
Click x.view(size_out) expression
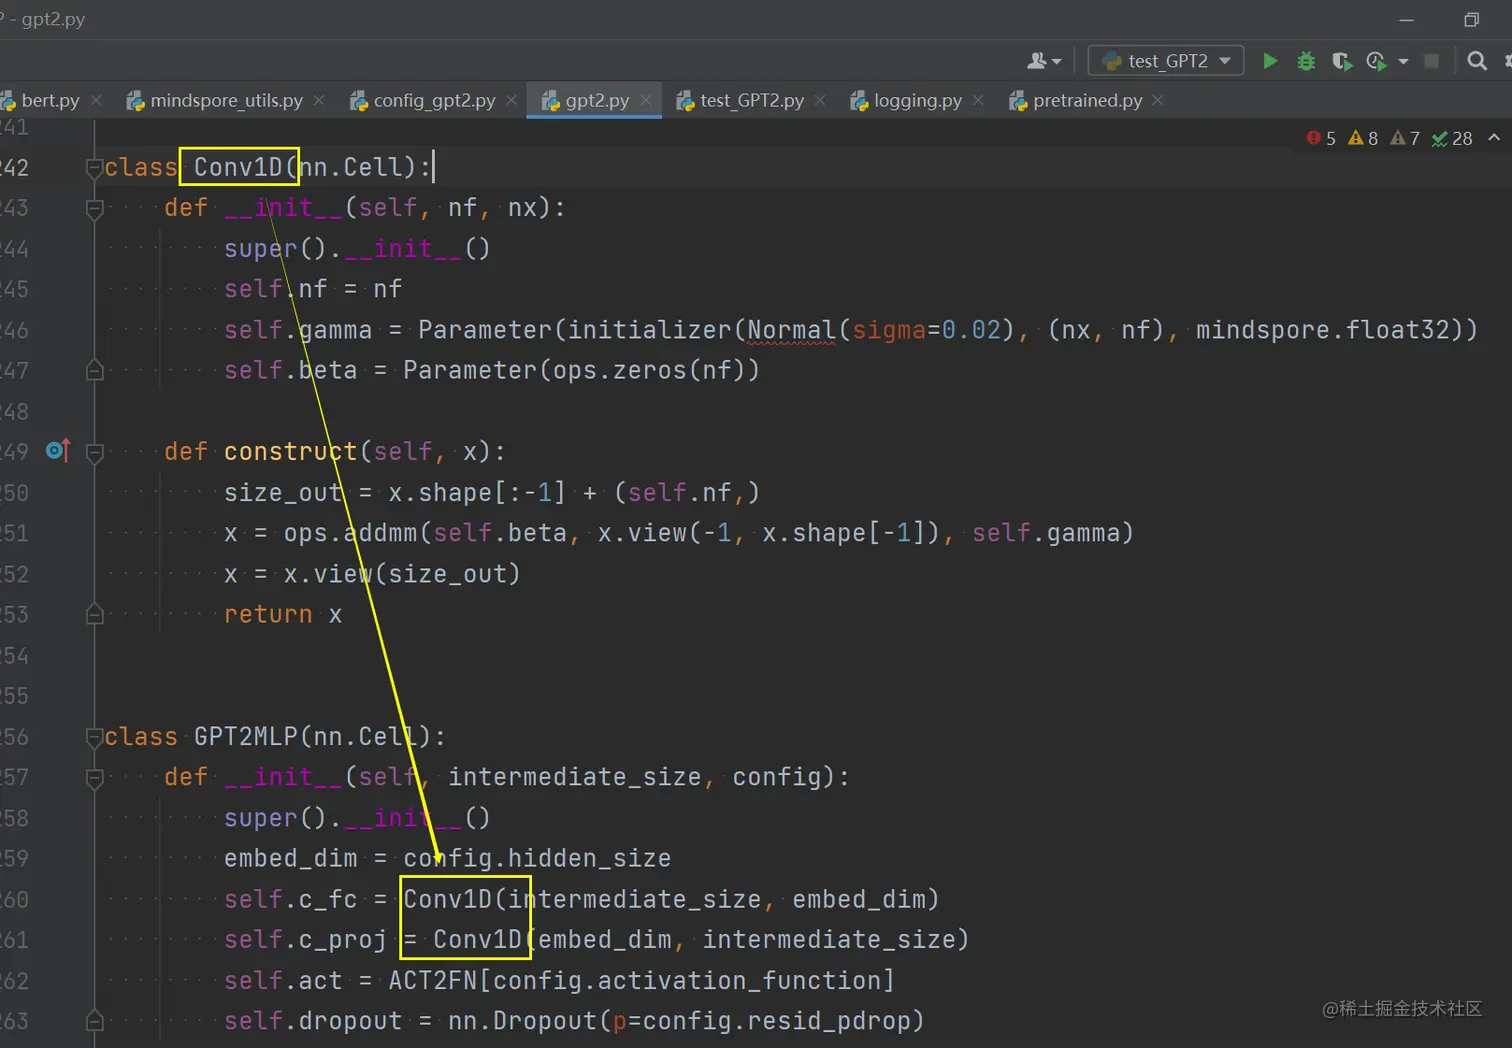tap(402, 574)
